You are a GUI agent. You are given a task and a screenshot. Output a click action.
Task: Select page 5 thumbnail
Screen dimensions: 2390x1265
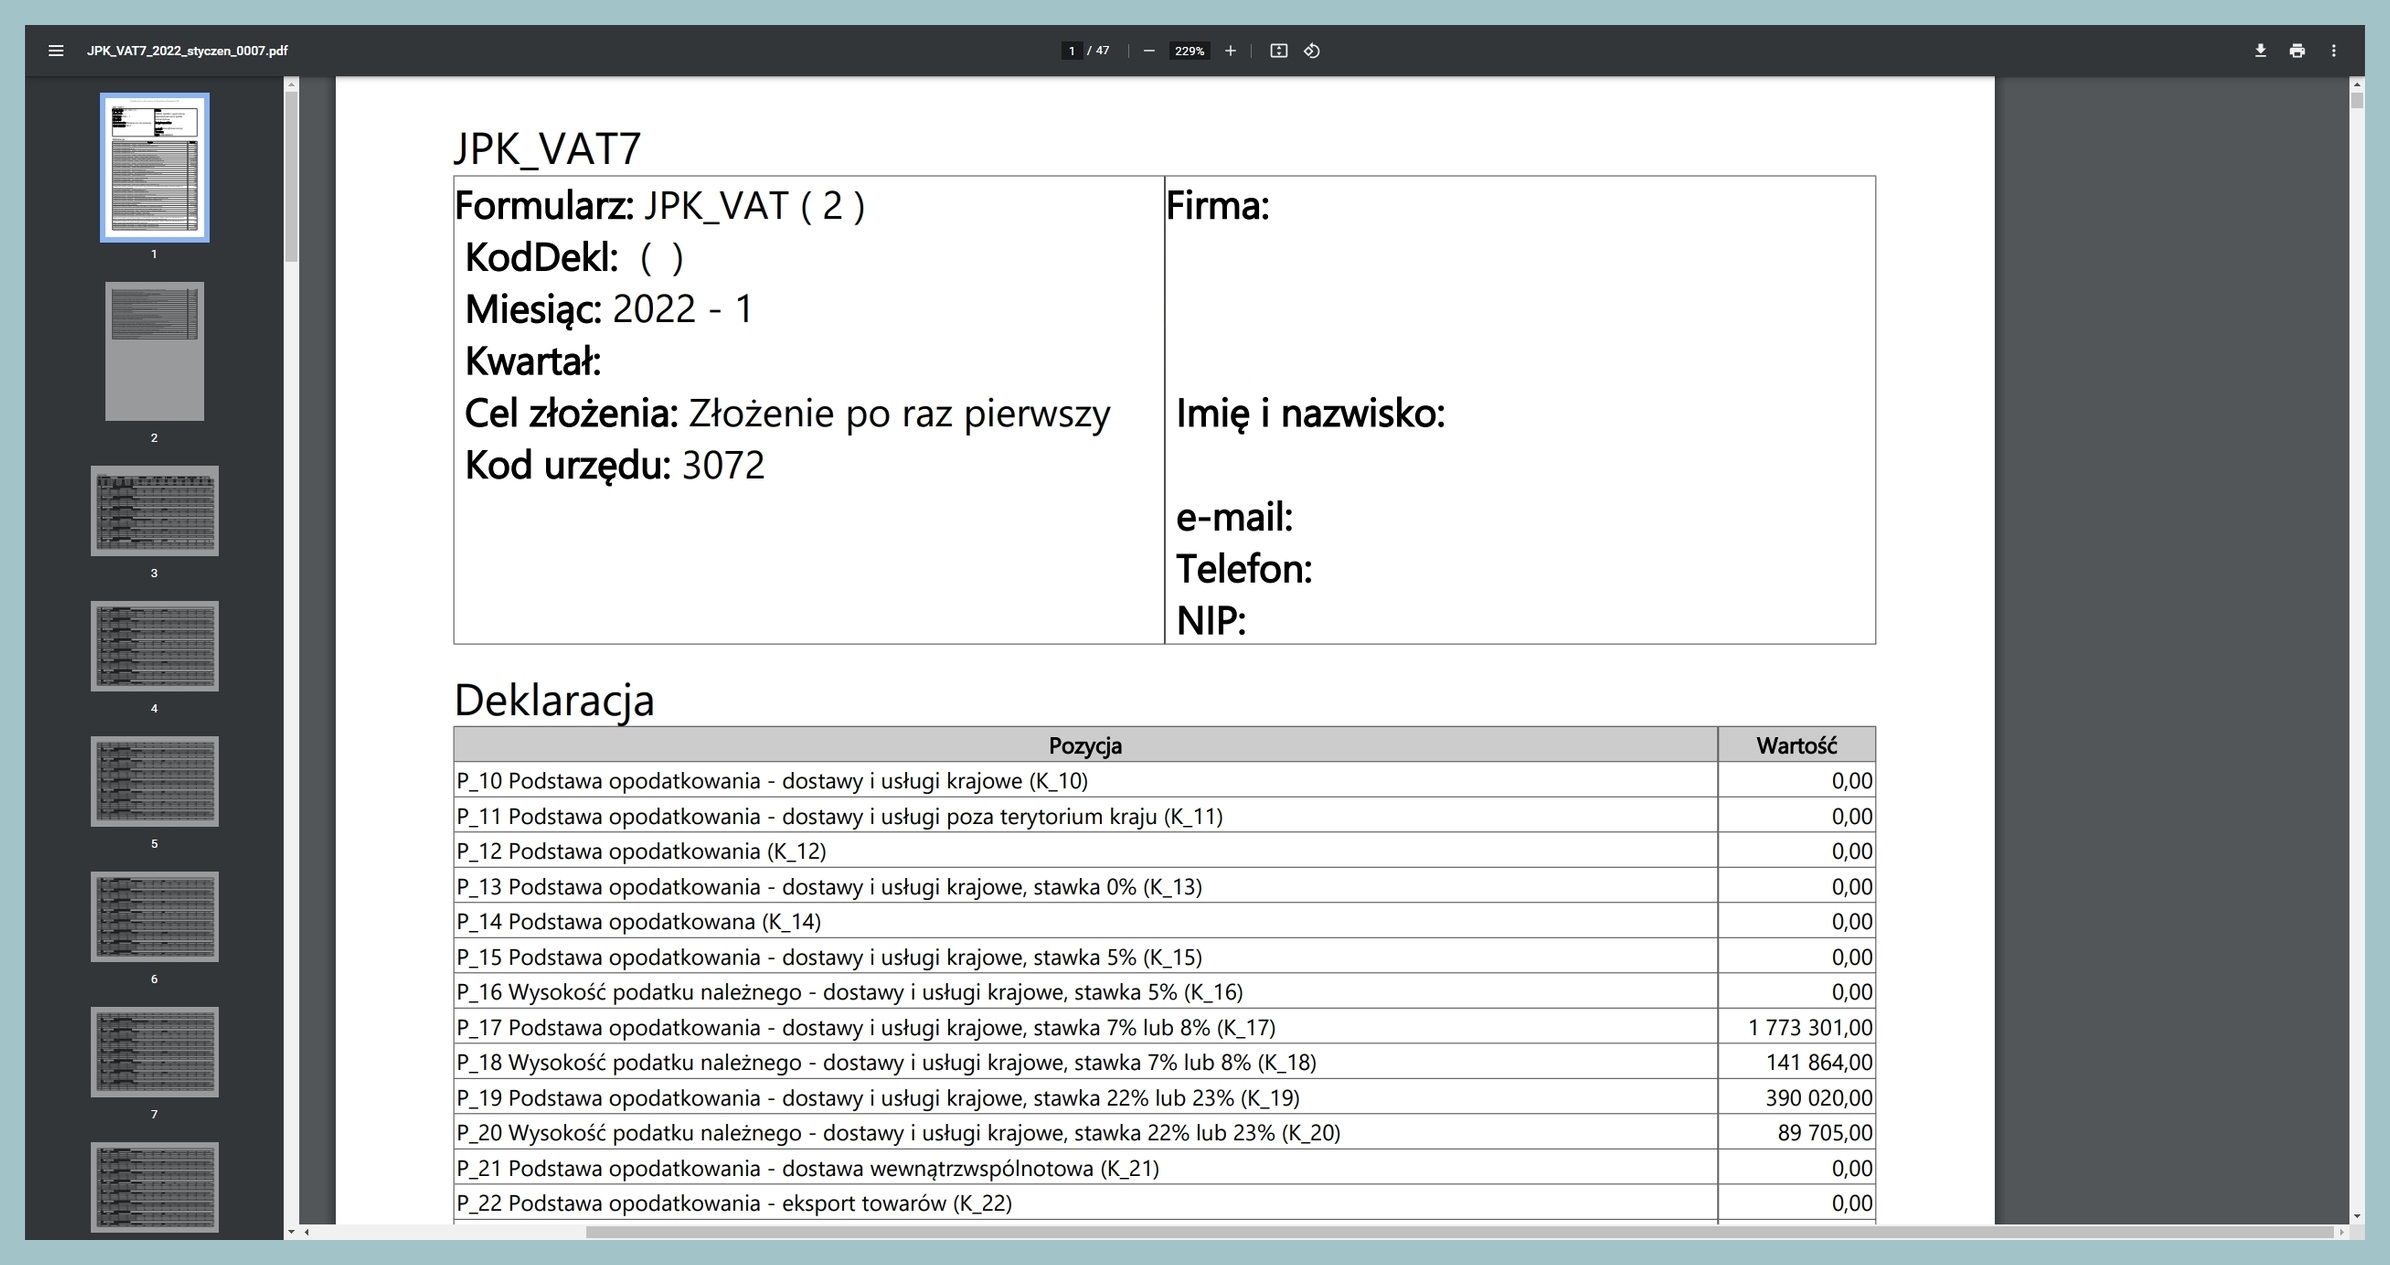coord(154,781)
